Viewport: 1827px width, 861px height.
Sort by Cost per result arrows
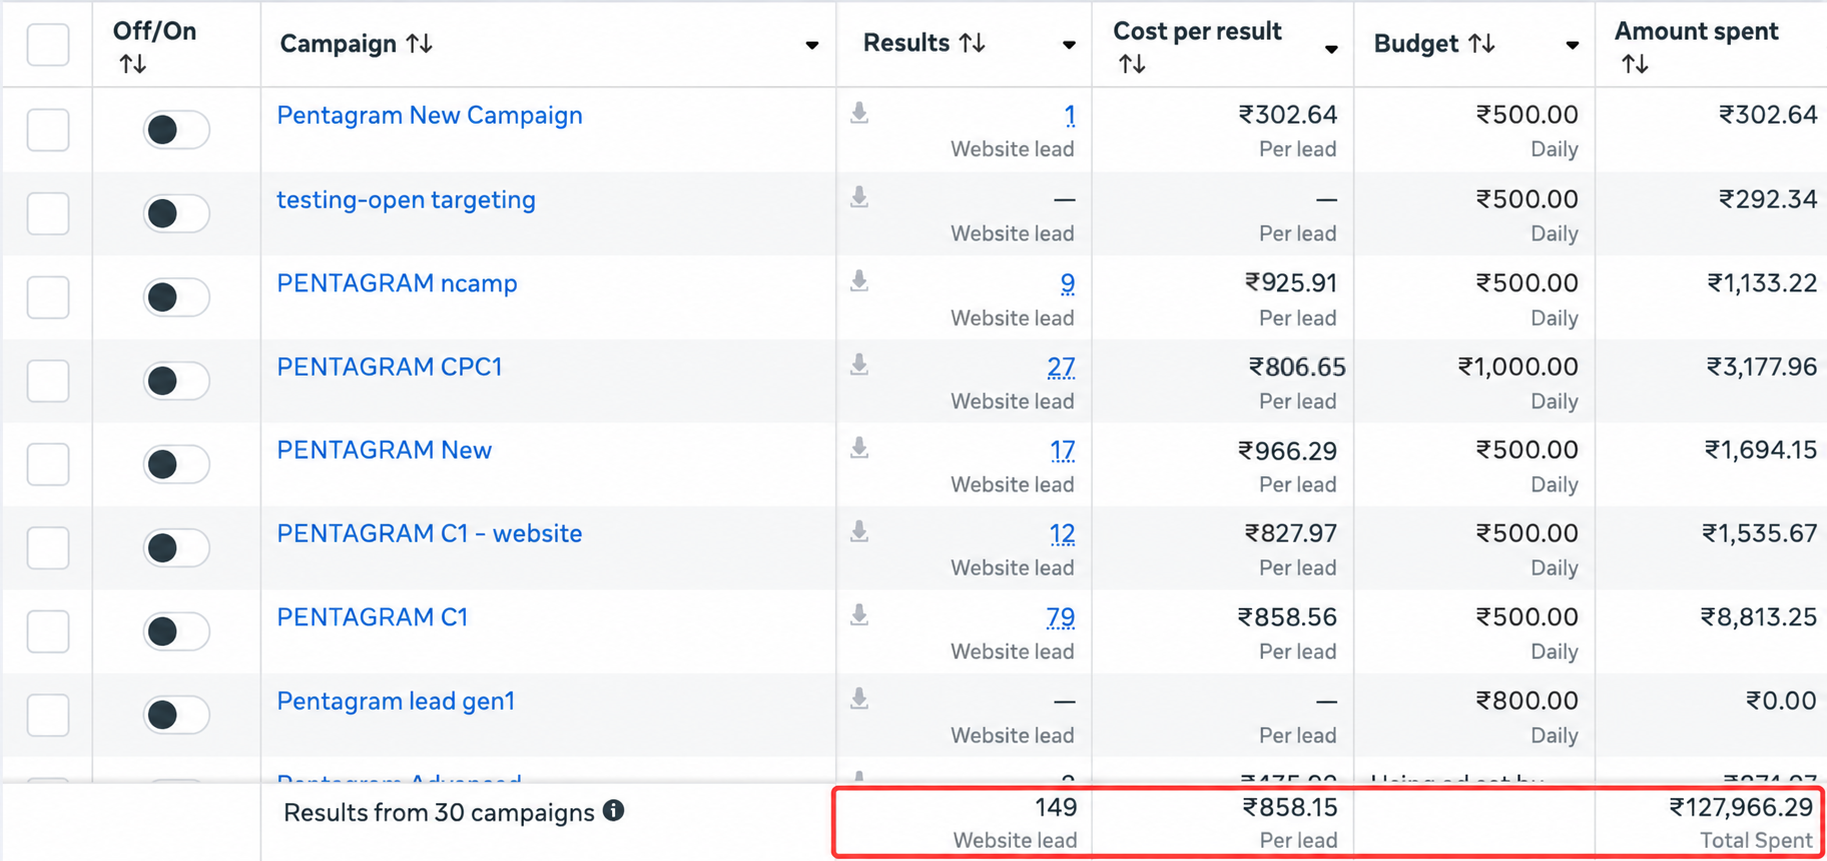click(1132, 64)
